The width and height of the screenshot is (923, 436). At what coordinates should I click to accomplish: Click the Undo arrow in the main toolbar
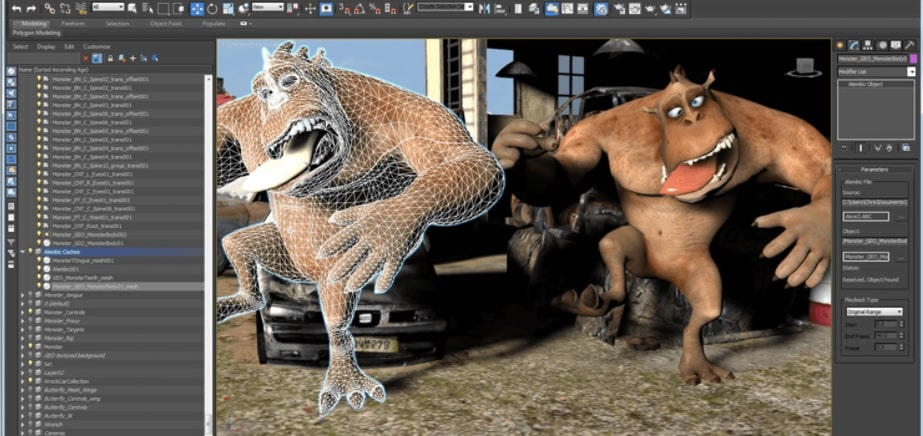(16, 8)
